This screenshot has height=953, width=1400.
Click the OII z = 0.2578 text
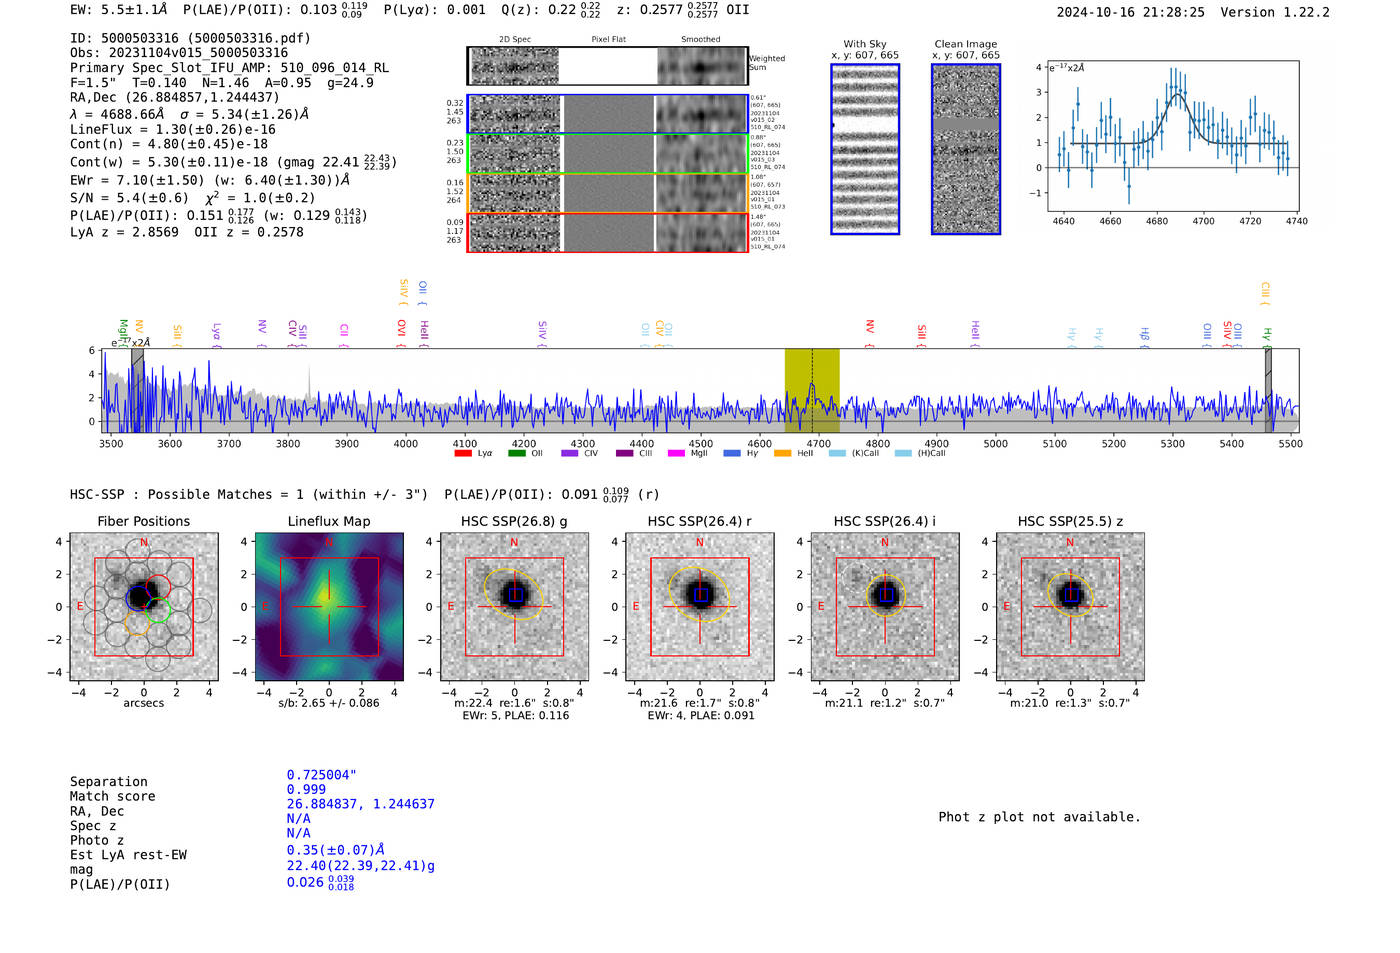(249, 232)
